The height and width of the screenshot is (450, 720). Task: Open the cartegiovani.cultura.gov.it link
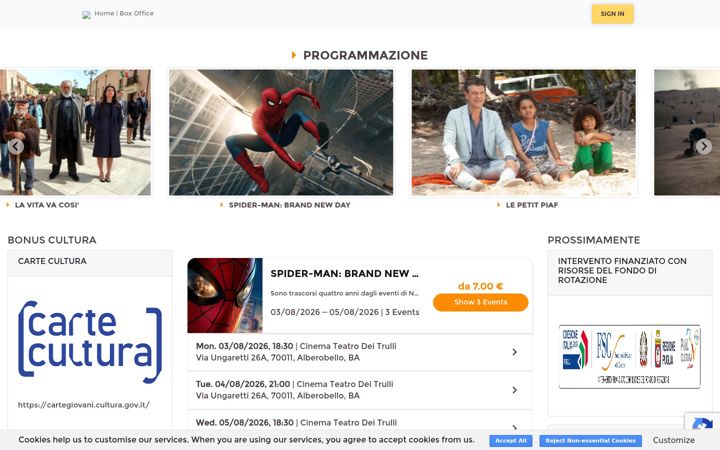click(x=84, y=405)
